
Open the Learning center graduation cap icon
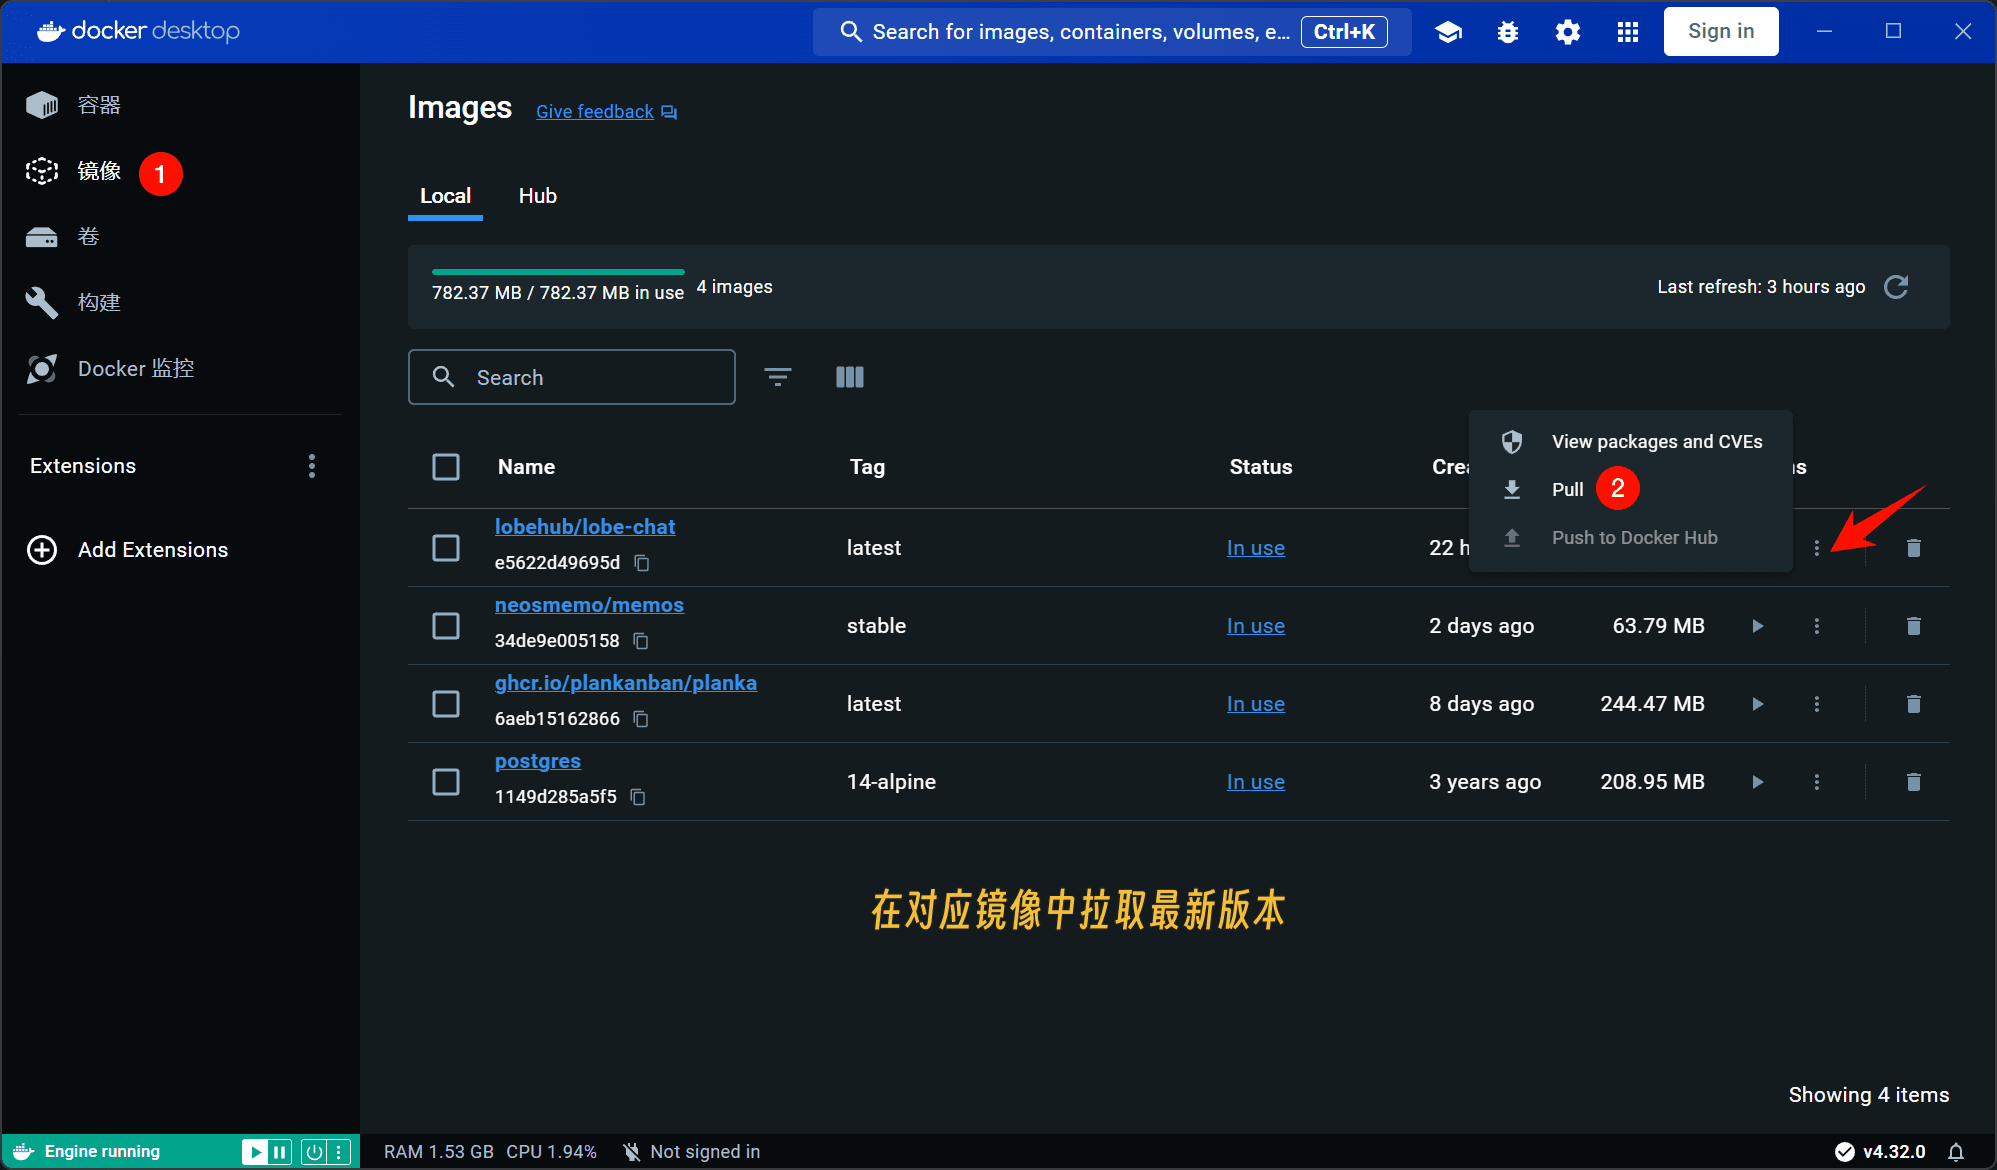point(1448,32)
